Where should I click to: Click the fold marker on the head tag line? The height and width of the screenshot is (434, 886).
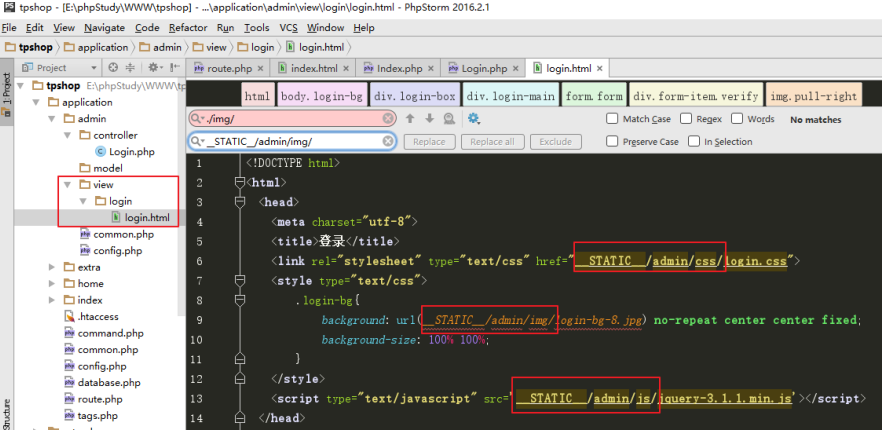tap(240, 202)
